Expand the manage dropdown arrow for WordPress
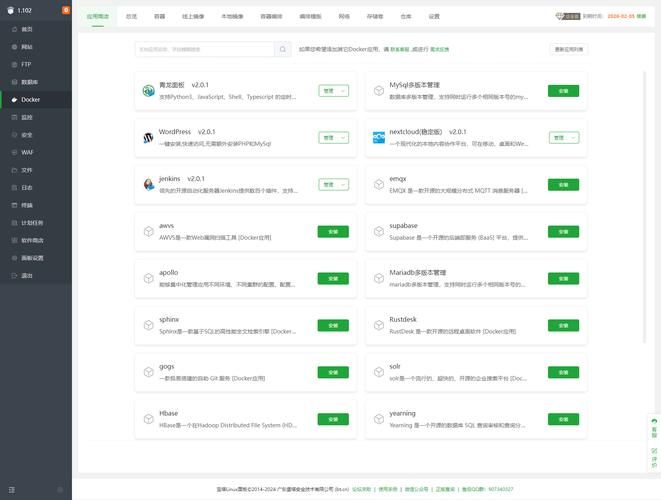661x500 pixels. click(343, 138)
